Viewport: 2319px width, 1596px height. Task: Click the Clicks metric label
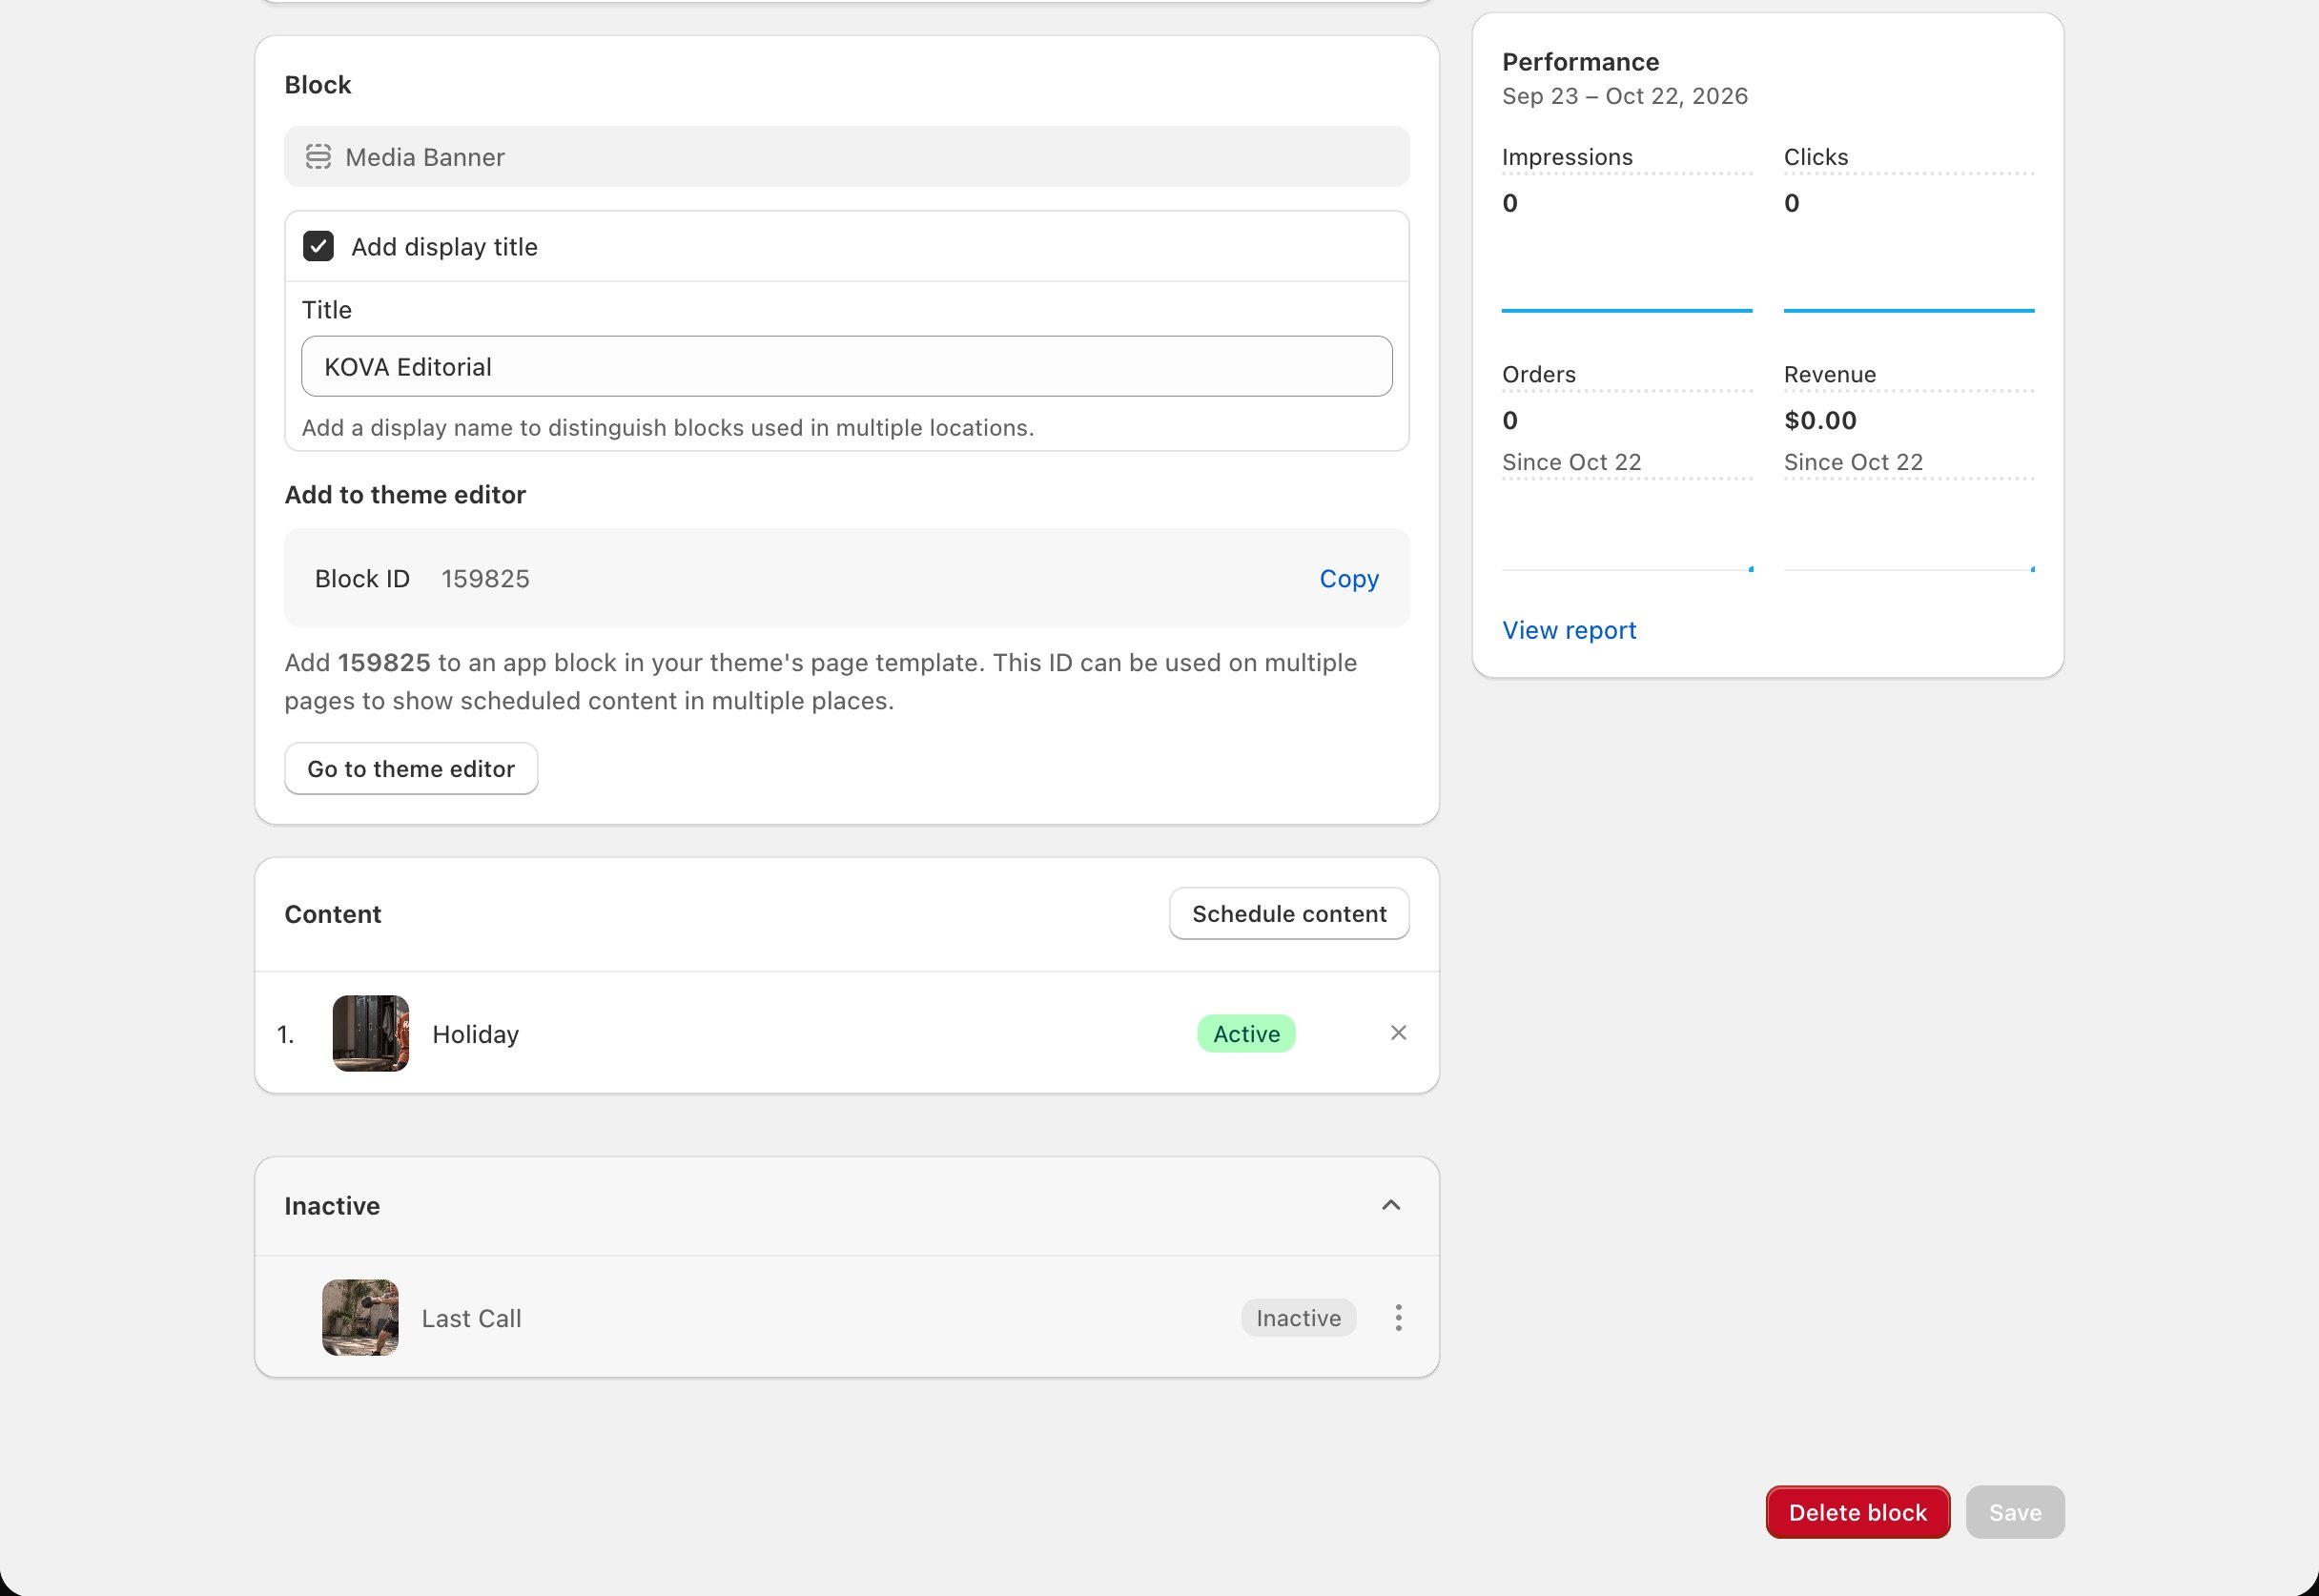click(1816, 157)
